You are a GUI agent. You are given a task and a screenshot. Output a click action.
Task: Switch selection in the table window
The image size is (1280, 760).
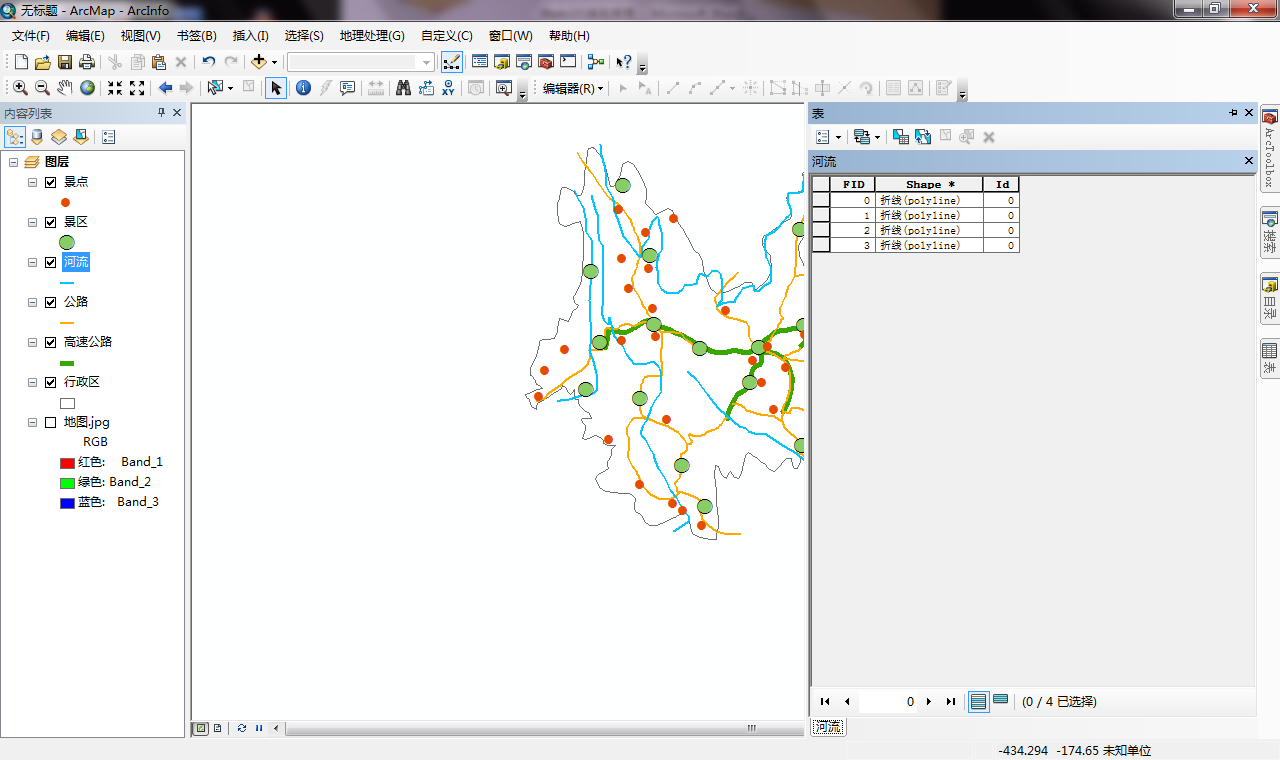click(x=923, y=137)
